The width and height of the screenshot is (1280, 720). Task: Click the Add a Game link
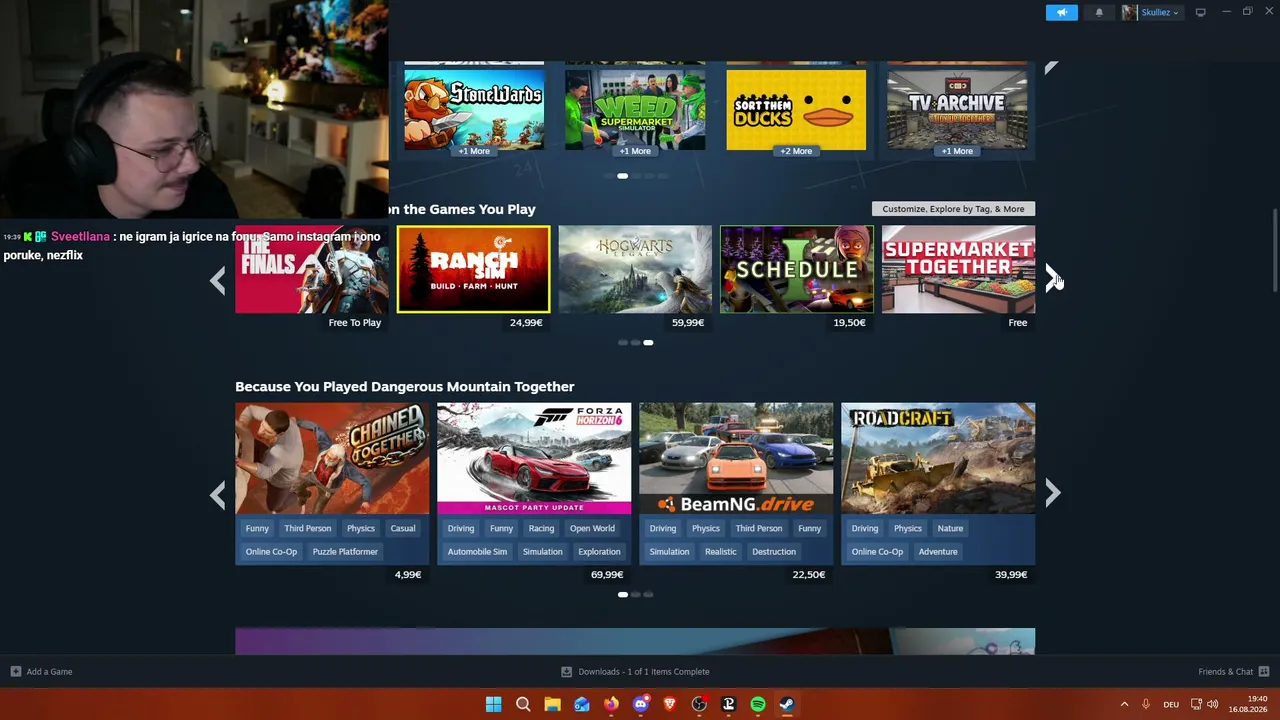[49, 672]
